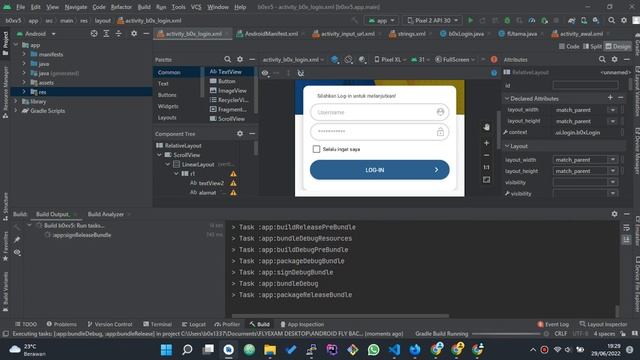The height and width of the screenshot is (360, 640).
Task: Toggle device orientation icon in design toolbar
Action: point(348,60)
